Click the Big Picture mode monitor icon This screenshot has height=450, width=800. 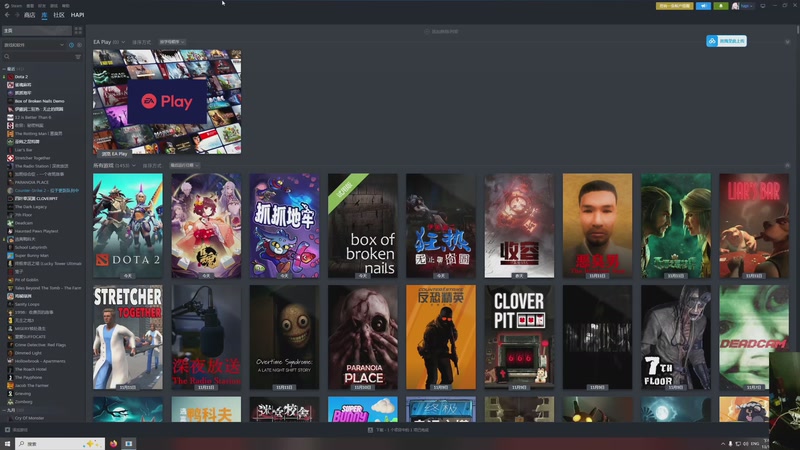tap(763, 6)
